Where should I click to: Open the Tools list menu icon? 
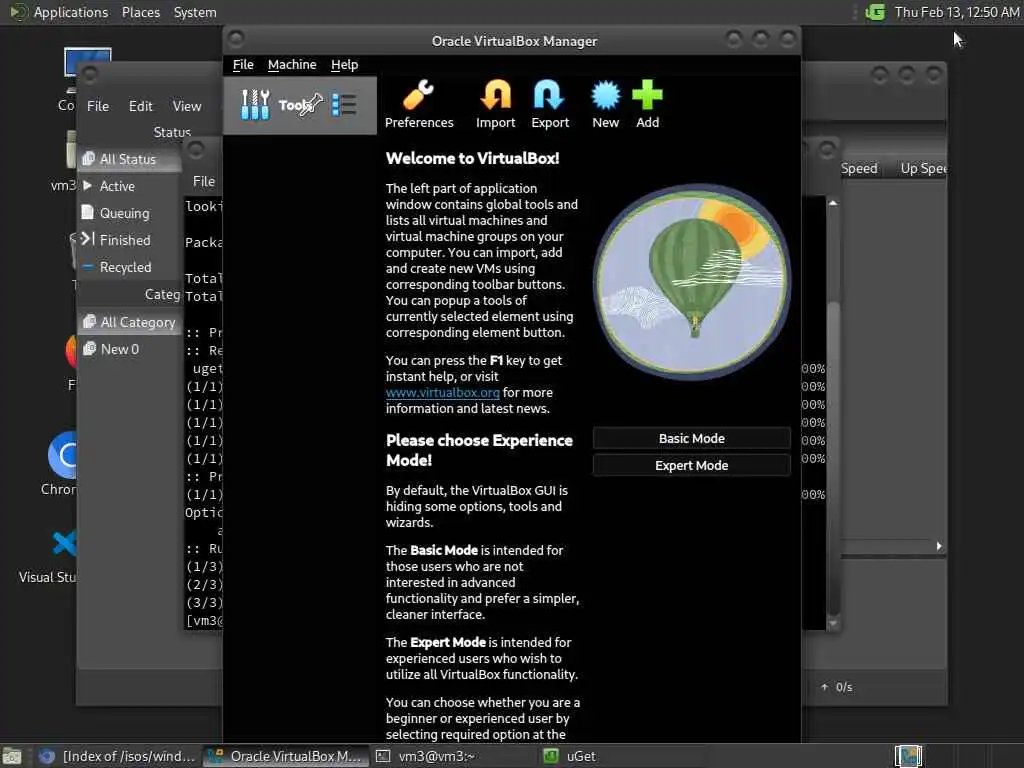(344, 105)
